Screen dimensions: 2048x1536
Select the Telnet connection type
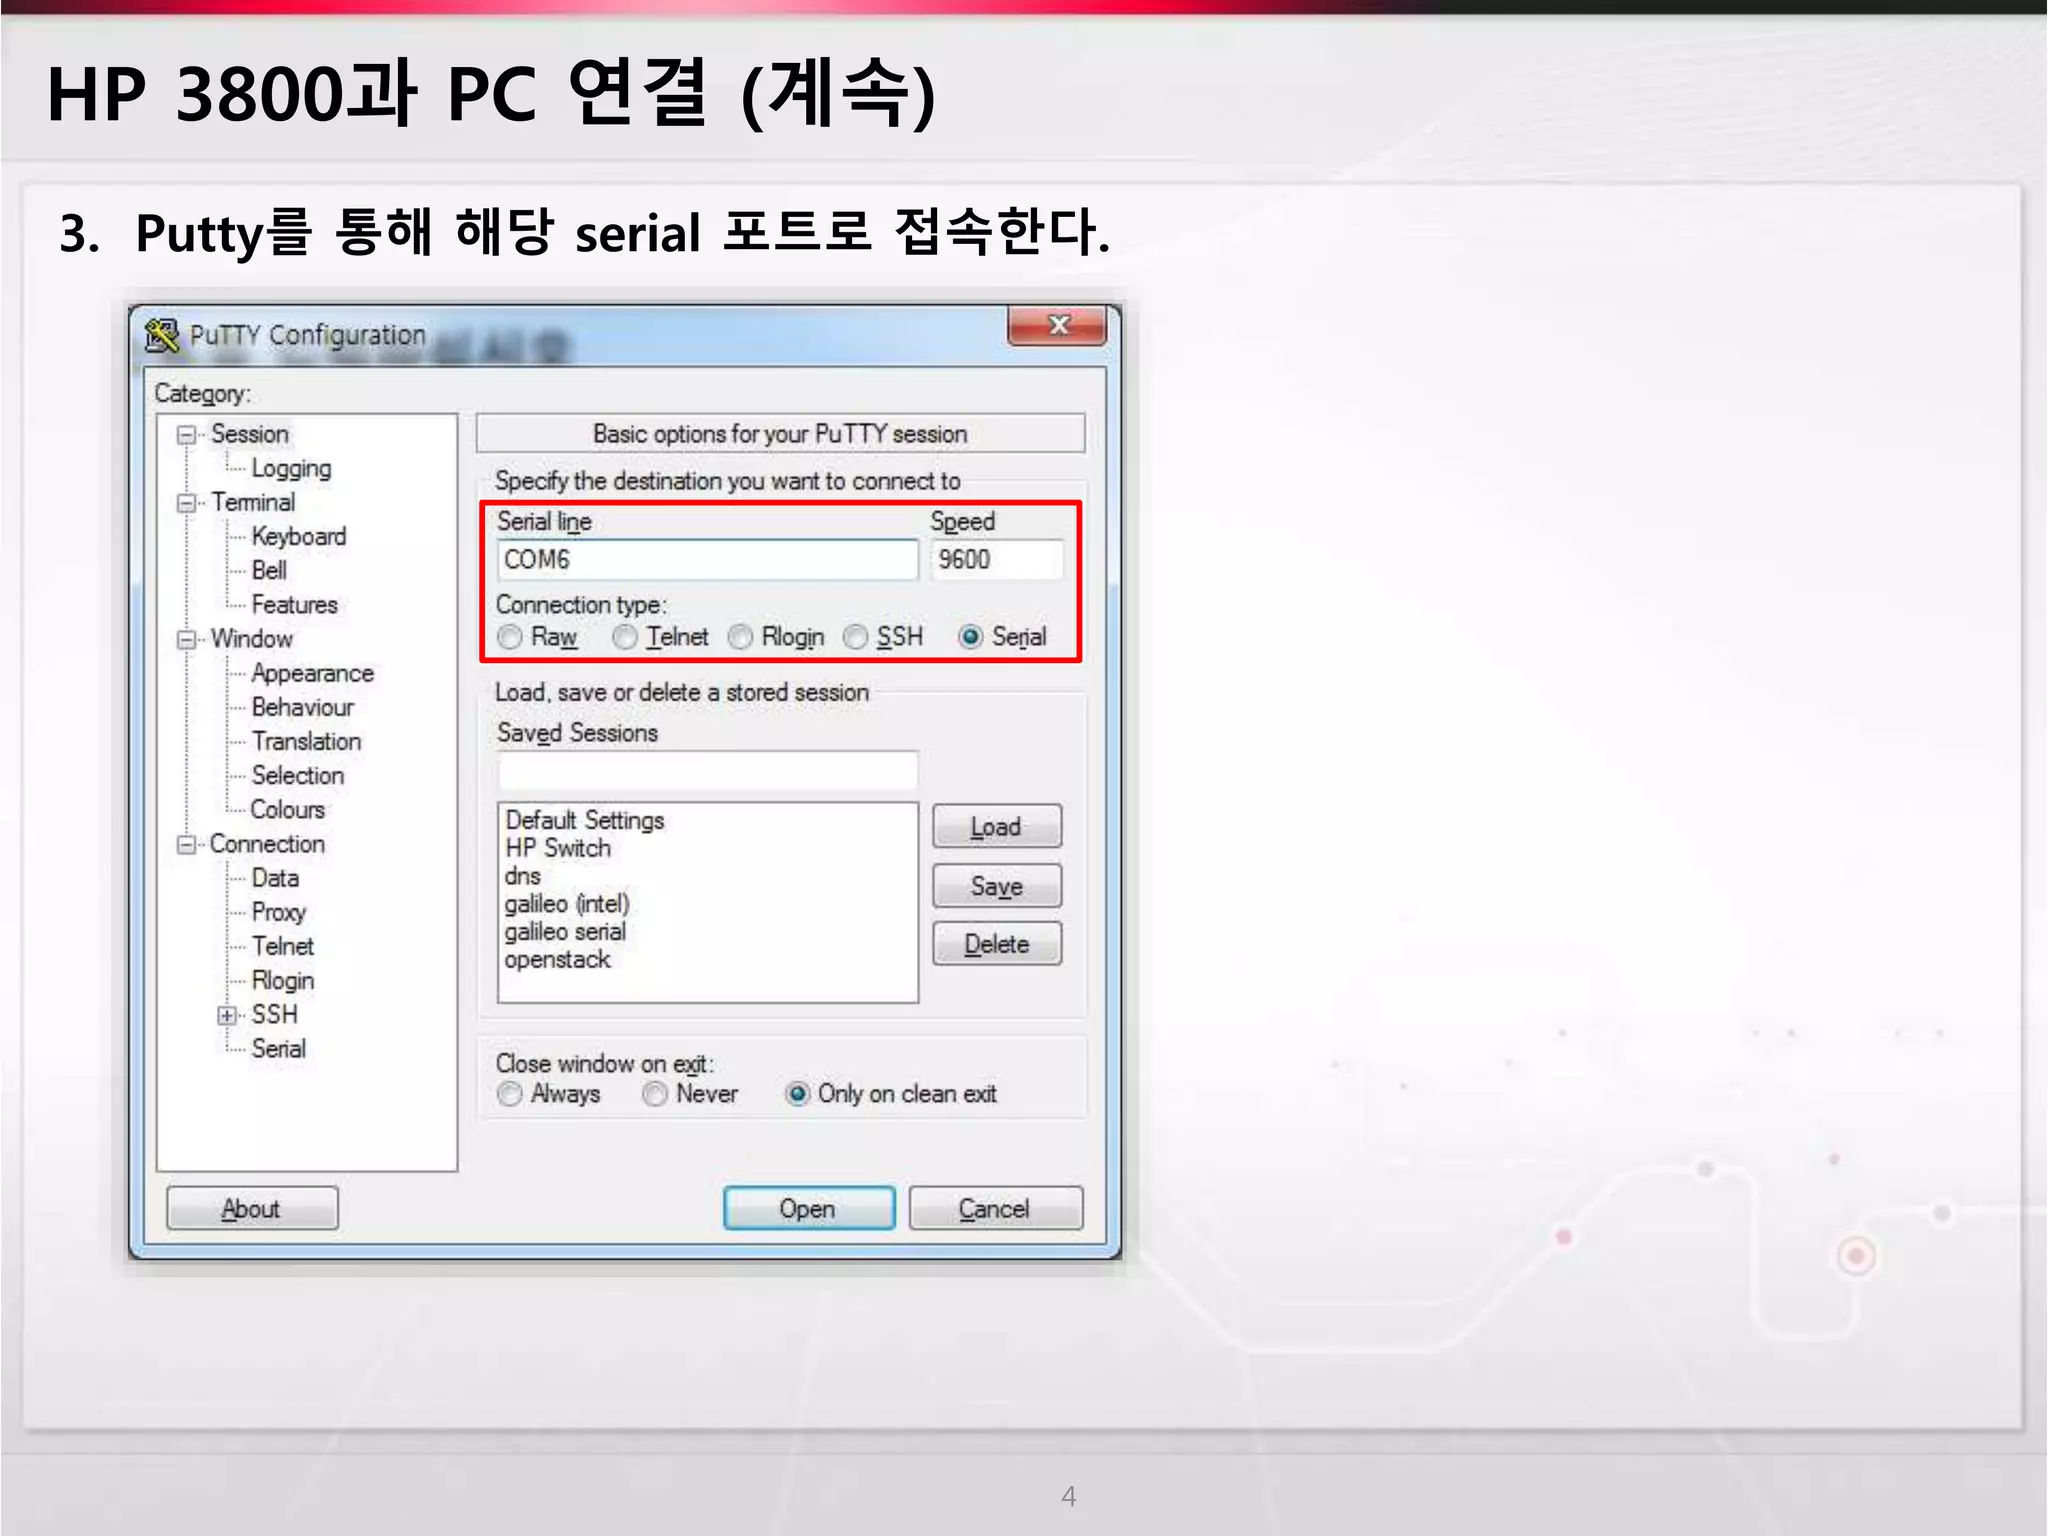[625, 637]
